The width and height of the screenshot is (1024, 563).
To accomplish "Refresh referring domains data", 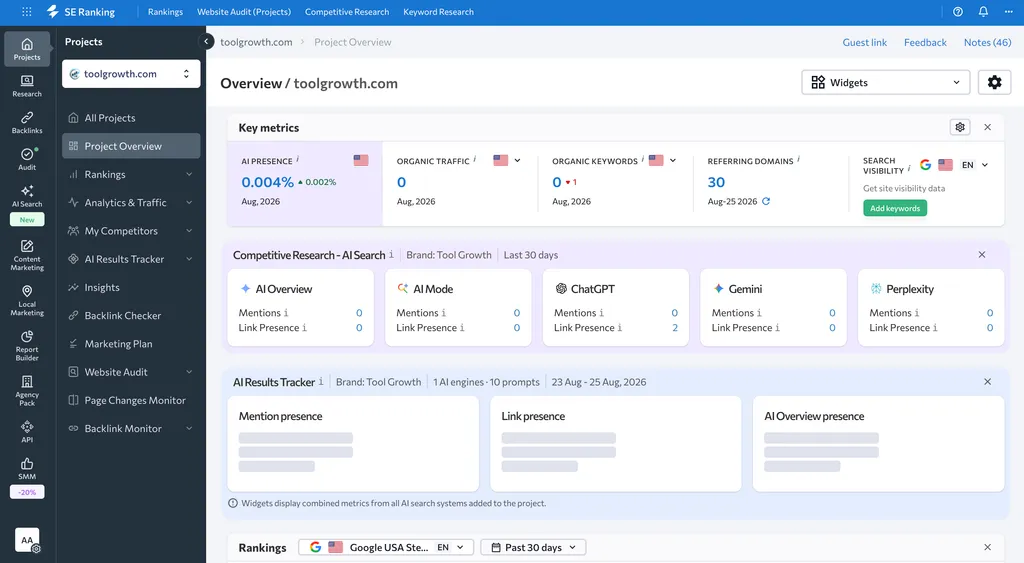I will coord(766,201).
